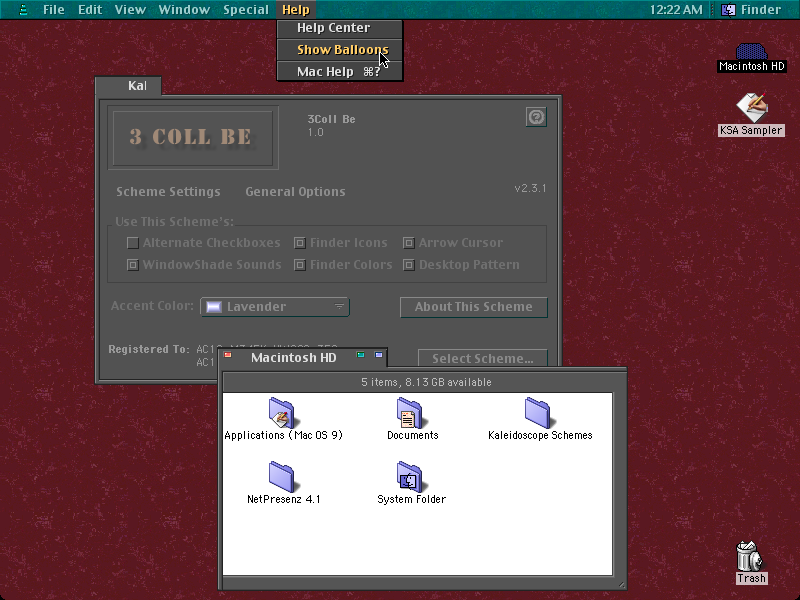
Task: Click Select Scheme button
Action: pos(483,358)
